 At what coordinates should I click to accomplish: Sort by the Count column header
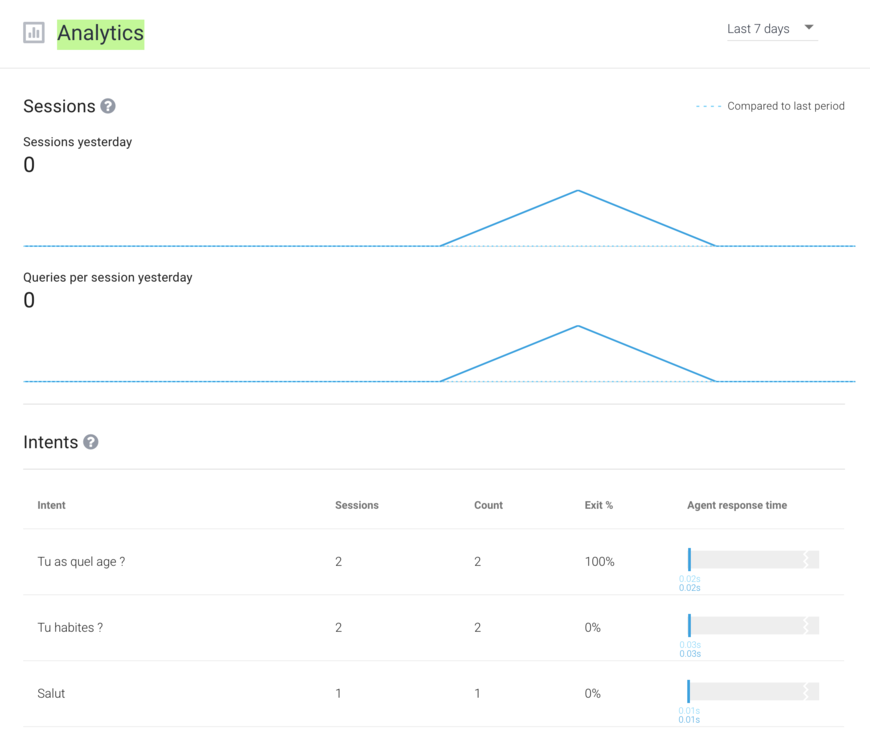coord(488,505)
